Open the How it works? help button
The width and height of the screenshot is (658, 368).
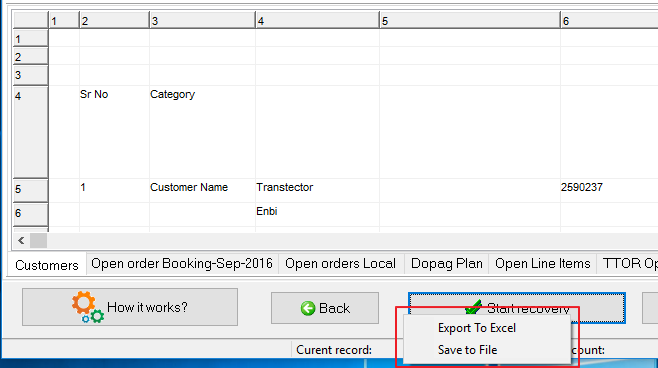(130, 307)
